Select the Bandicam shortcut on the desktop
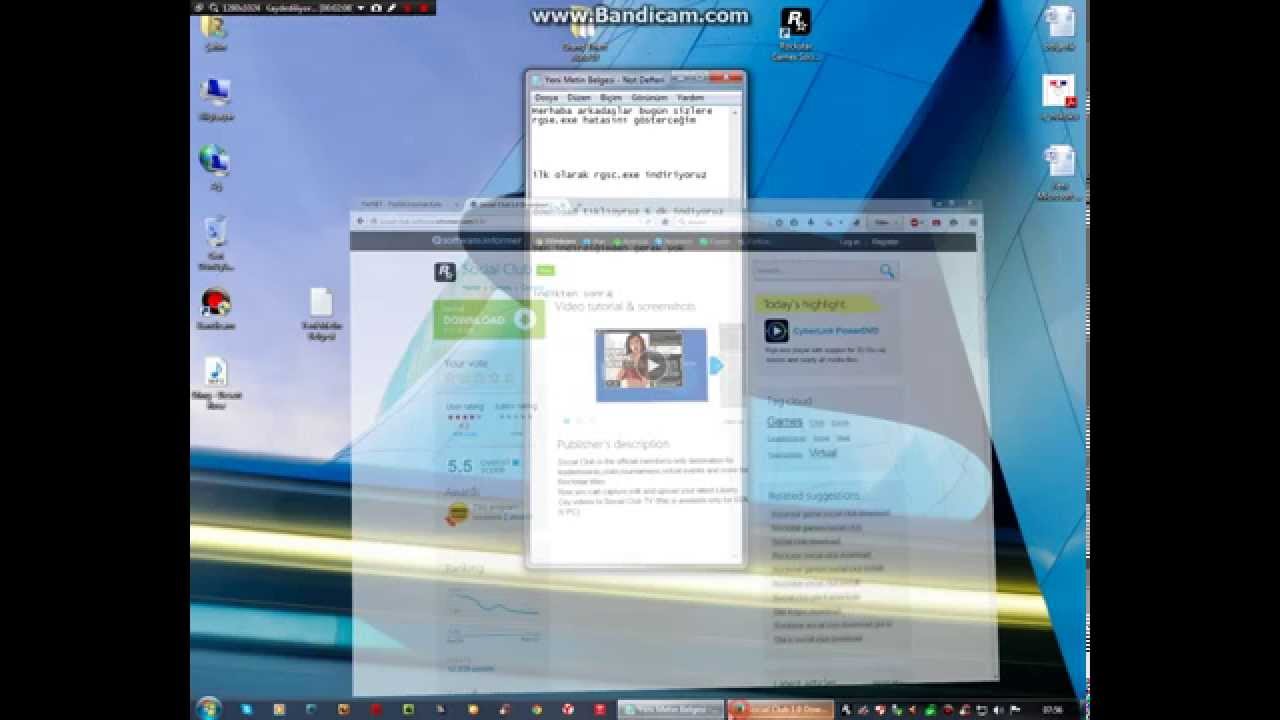Image resolution: width=1280 pixels, height=720 pixels. pos(215,309)
